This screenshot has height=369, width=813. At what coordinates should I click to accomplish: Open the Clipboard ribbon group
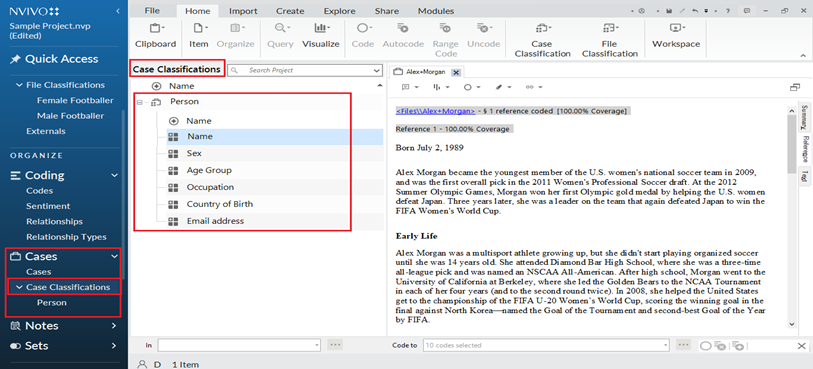coord(156,36)
